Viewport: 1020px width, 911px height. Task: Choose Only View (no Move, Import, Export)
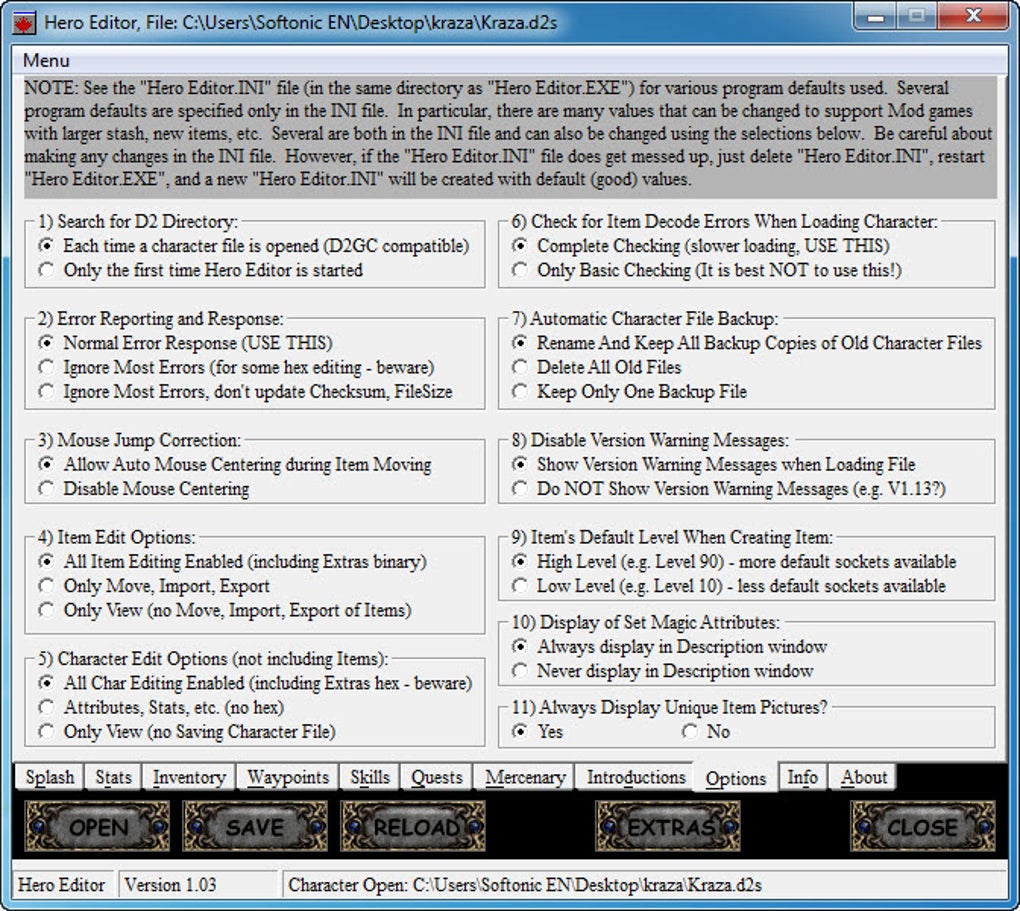pyautogui.click(x=226, y=610)
